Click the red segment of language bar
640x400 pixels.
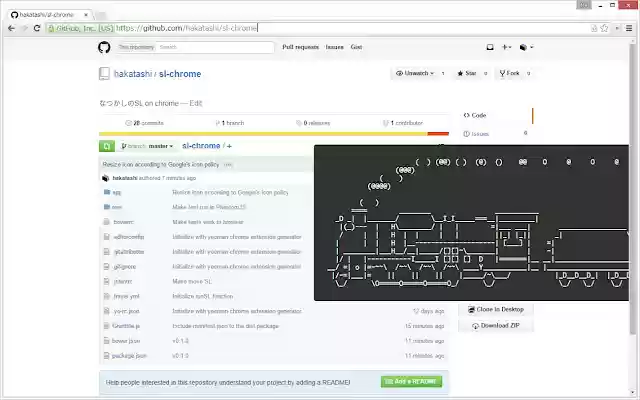pos(438,134)
